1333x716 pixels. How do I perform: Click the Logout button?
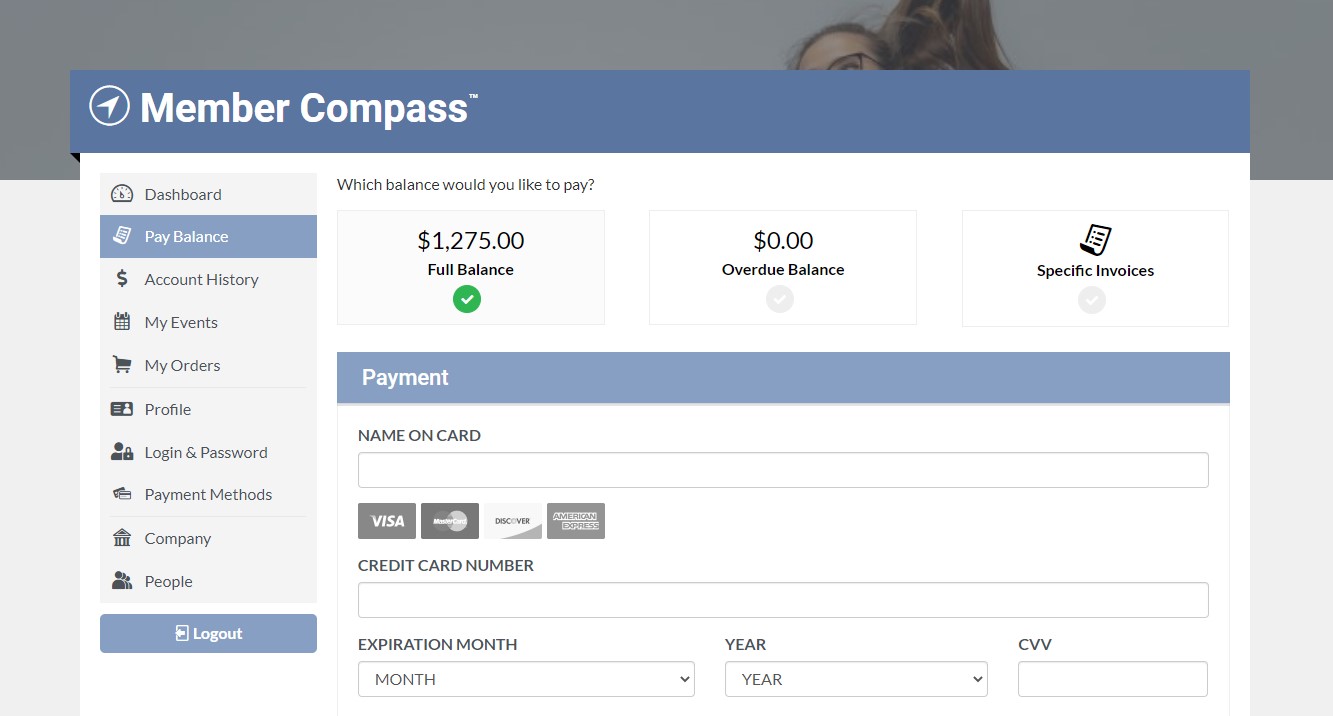point(208,633)
